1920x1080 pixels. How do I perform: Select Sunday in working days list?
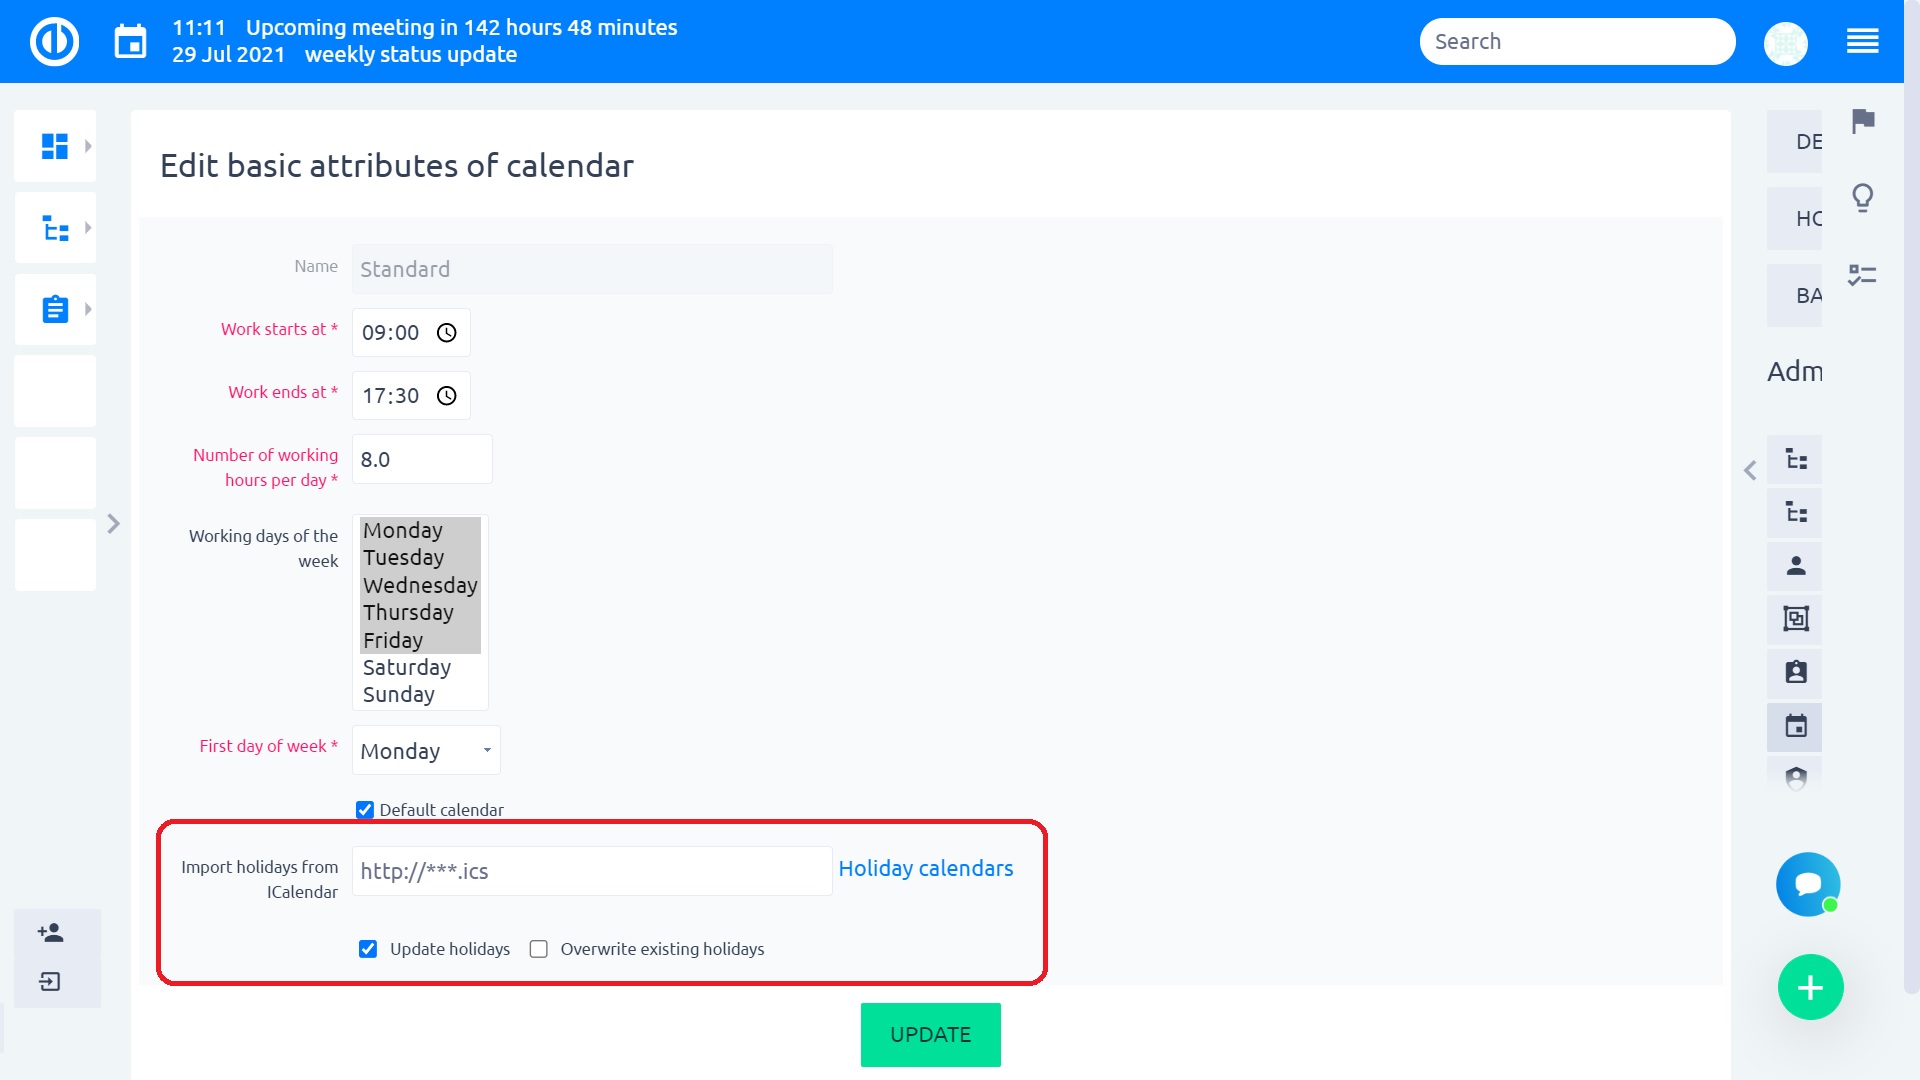click(399, 695)
